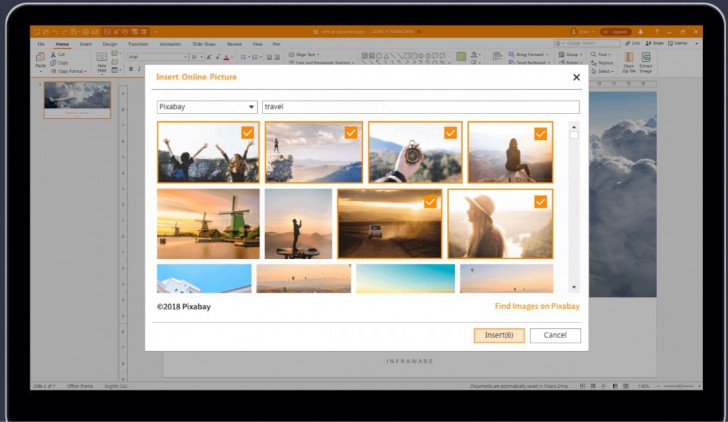This screenshot has height=422, width=728.
Task: Click the Upgrade button in title bar
Action: (616, 32)
